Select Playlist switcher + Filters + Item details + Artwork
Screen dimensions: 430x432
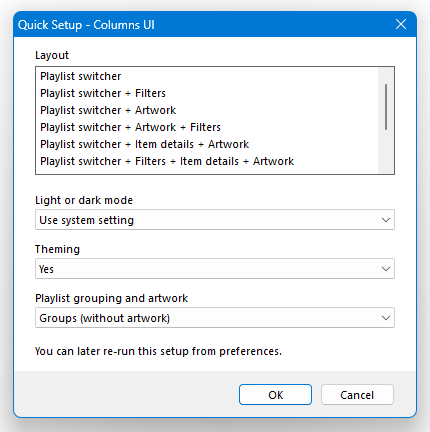pyautogui.click(x=209, y=161)
